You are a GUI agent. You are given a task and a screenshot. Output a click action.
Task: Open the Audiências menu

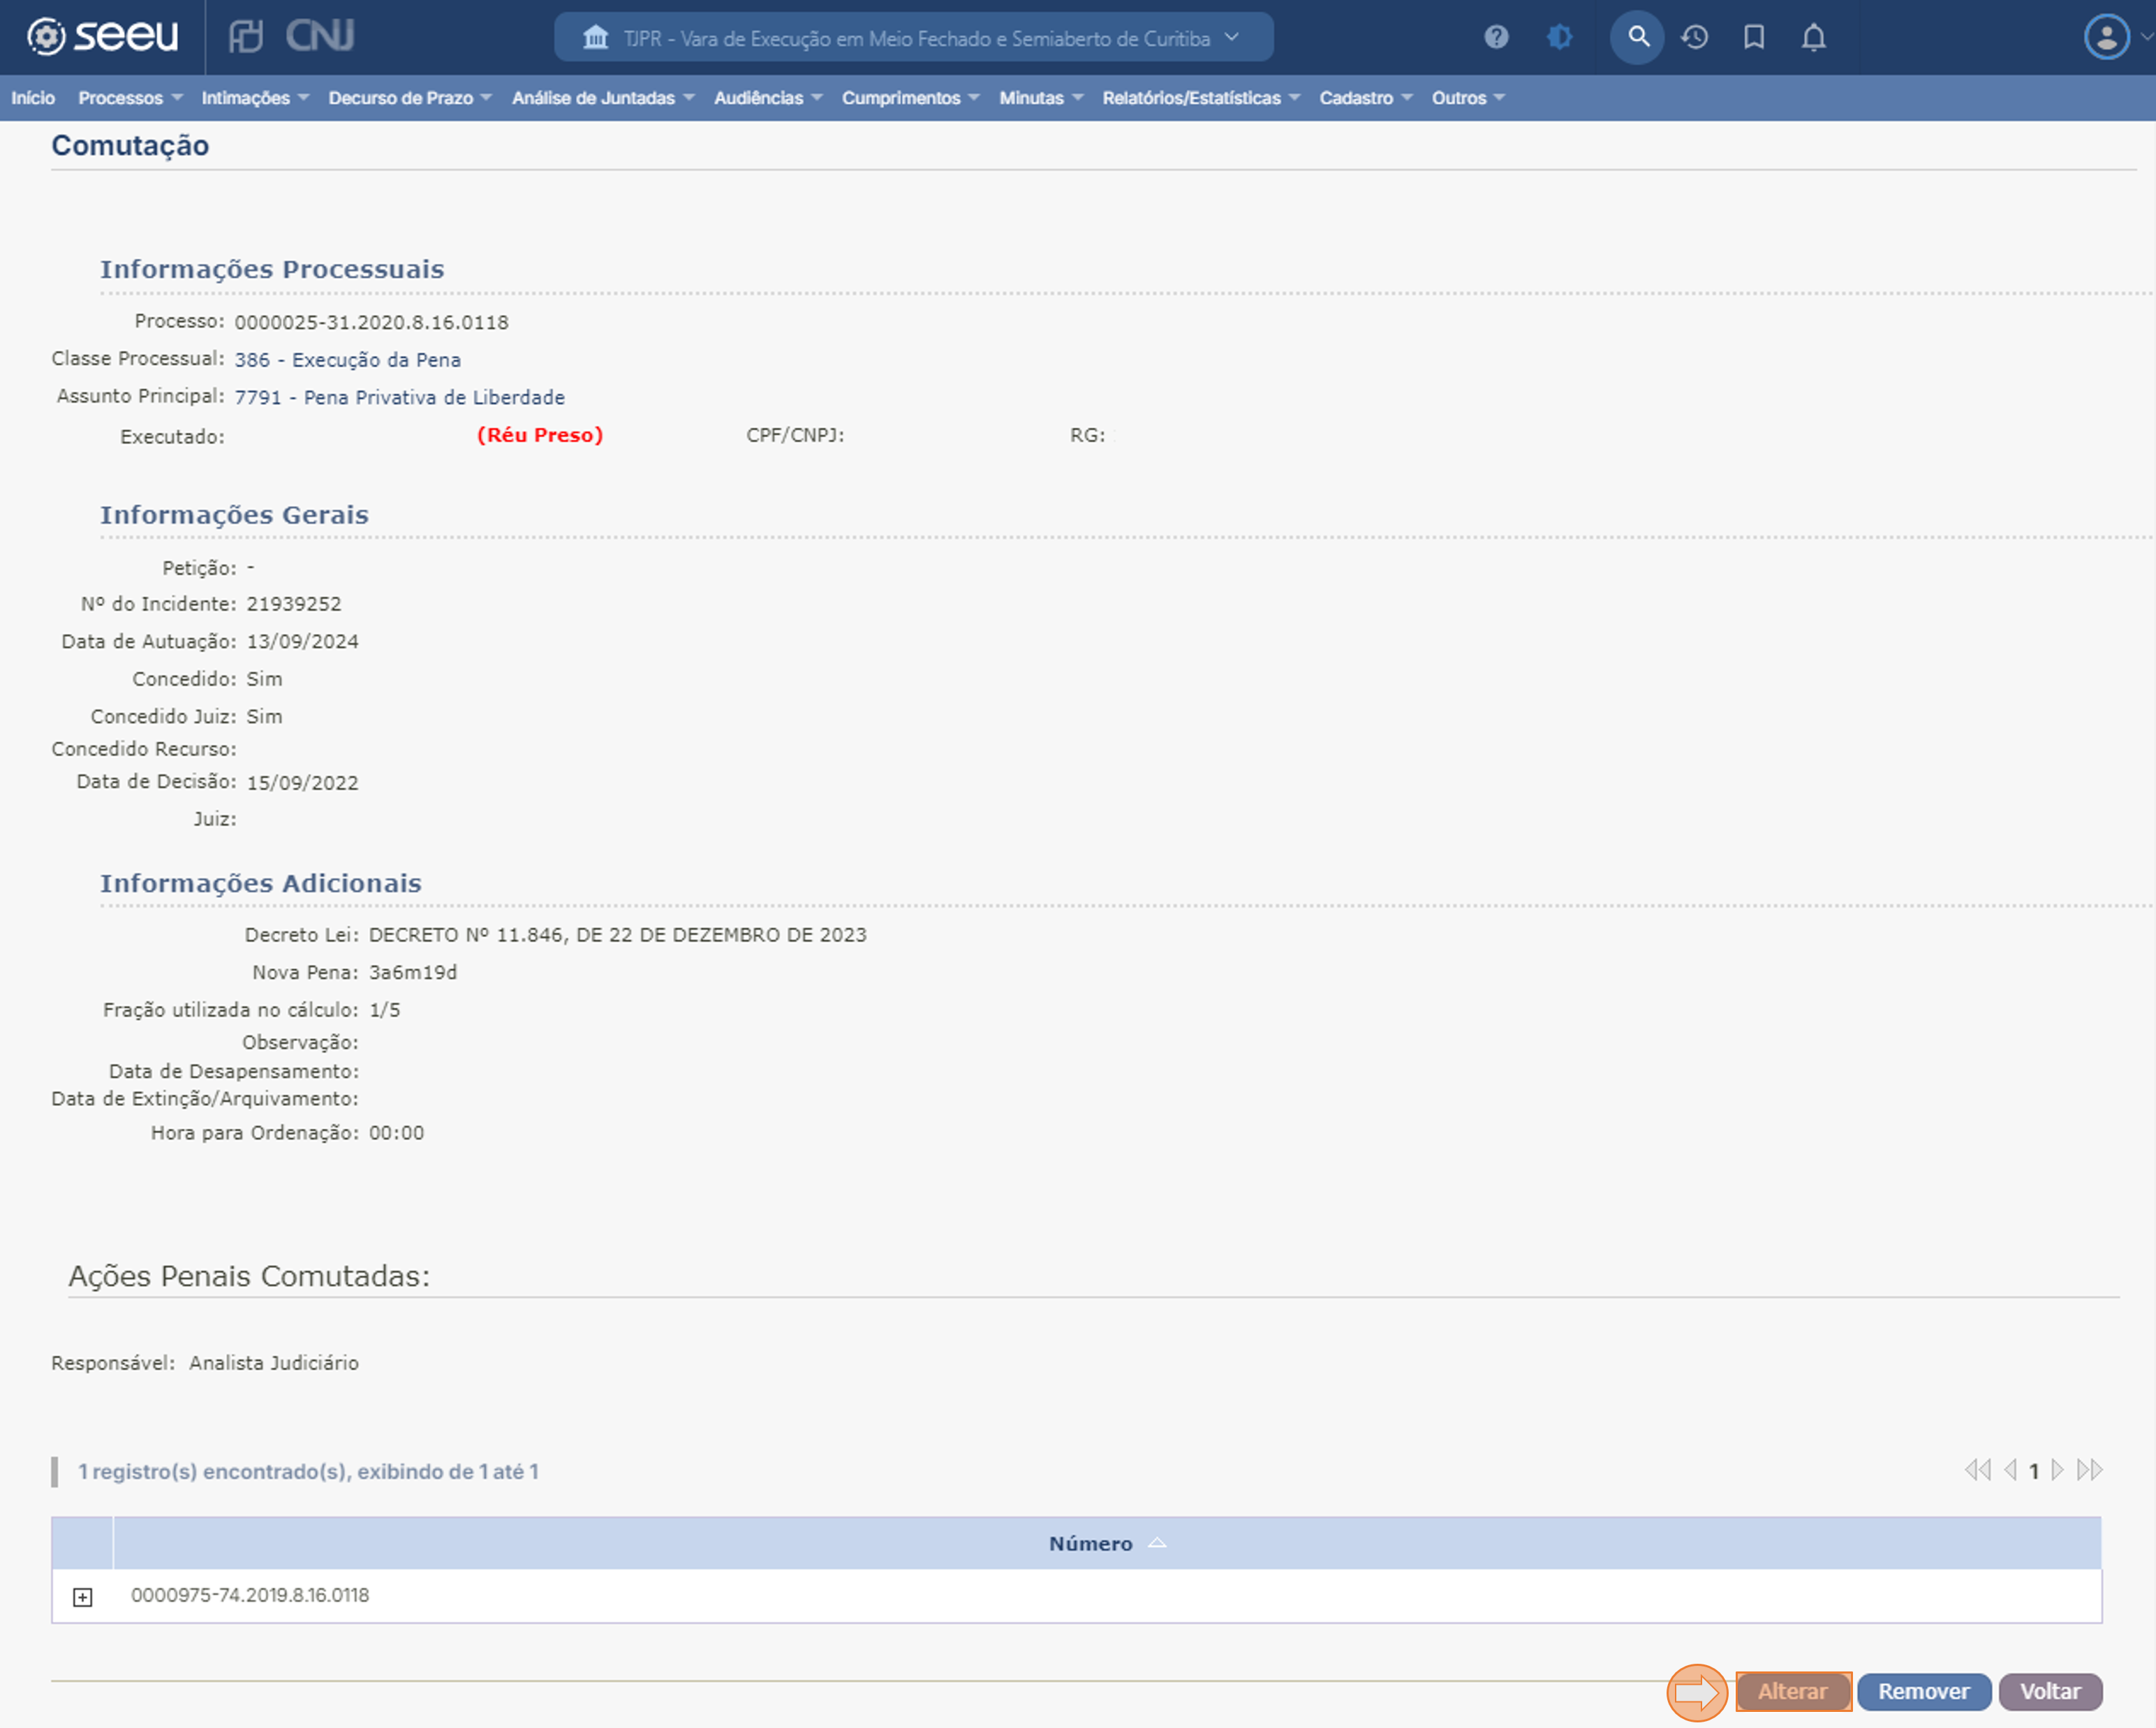click(768, 98)
